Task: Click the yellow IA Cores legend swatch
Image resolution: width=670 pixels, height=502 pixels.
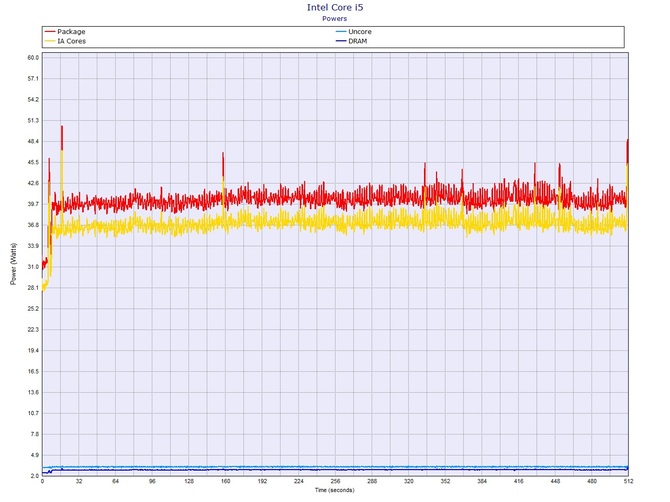Action: pos(50,41)
